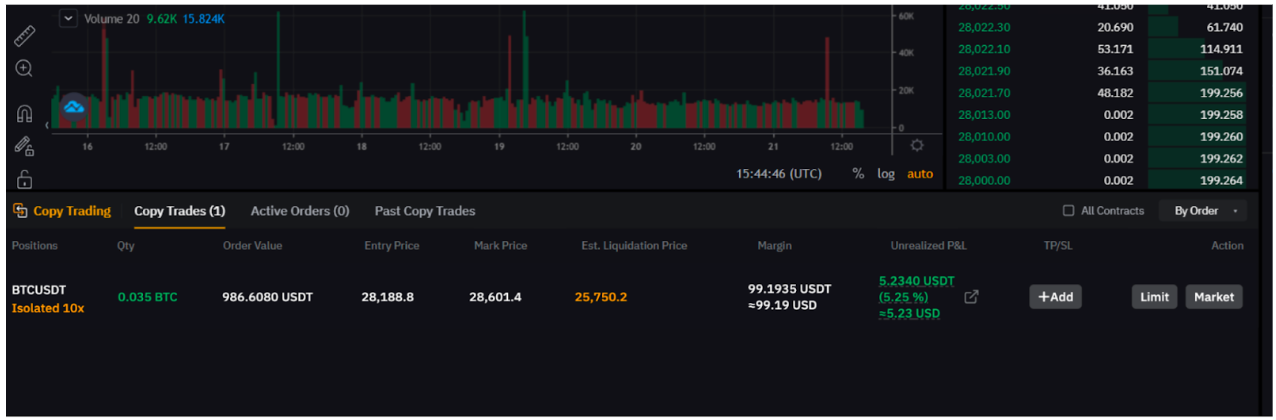Image resolution: width=1276 pixels, height=420 pixels.
Task: Click the blue cloud chart logo badge
Action: (74, 107)
